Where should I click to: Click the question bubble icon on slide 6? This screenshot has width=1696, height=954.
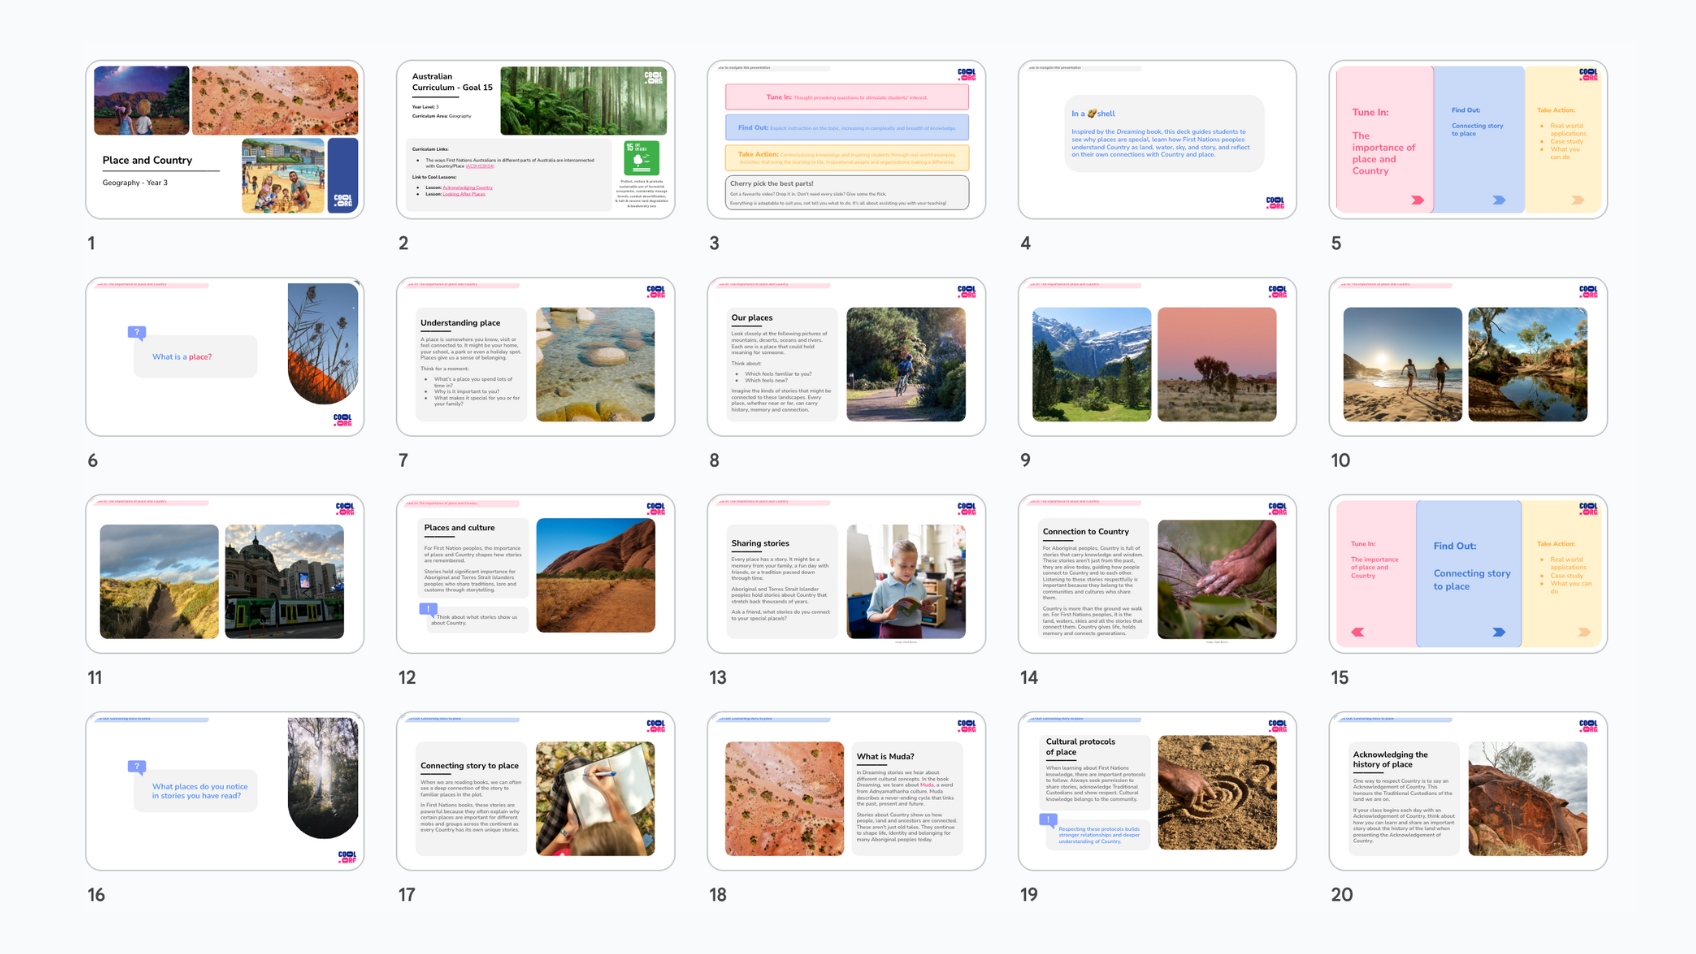(137, 333)
